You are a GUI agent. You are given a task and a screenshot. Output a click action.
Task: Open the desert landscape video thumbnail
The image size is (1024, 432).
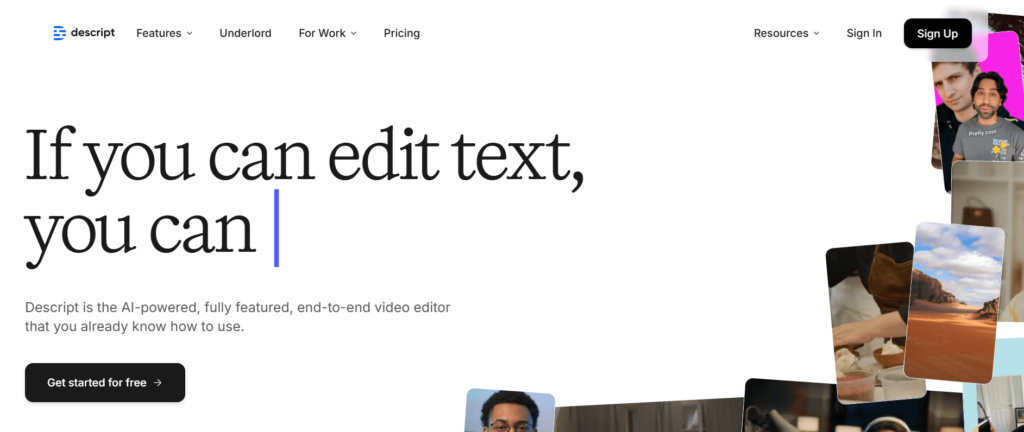coord(954,302)
